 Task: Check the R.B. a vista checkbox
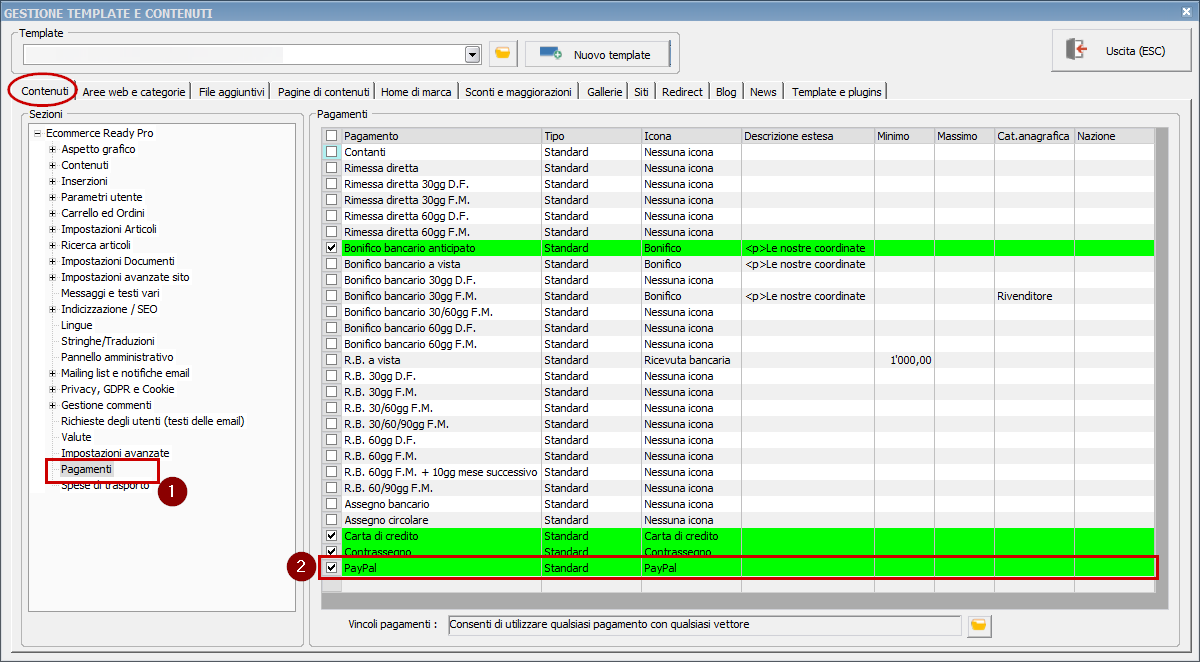332,360
